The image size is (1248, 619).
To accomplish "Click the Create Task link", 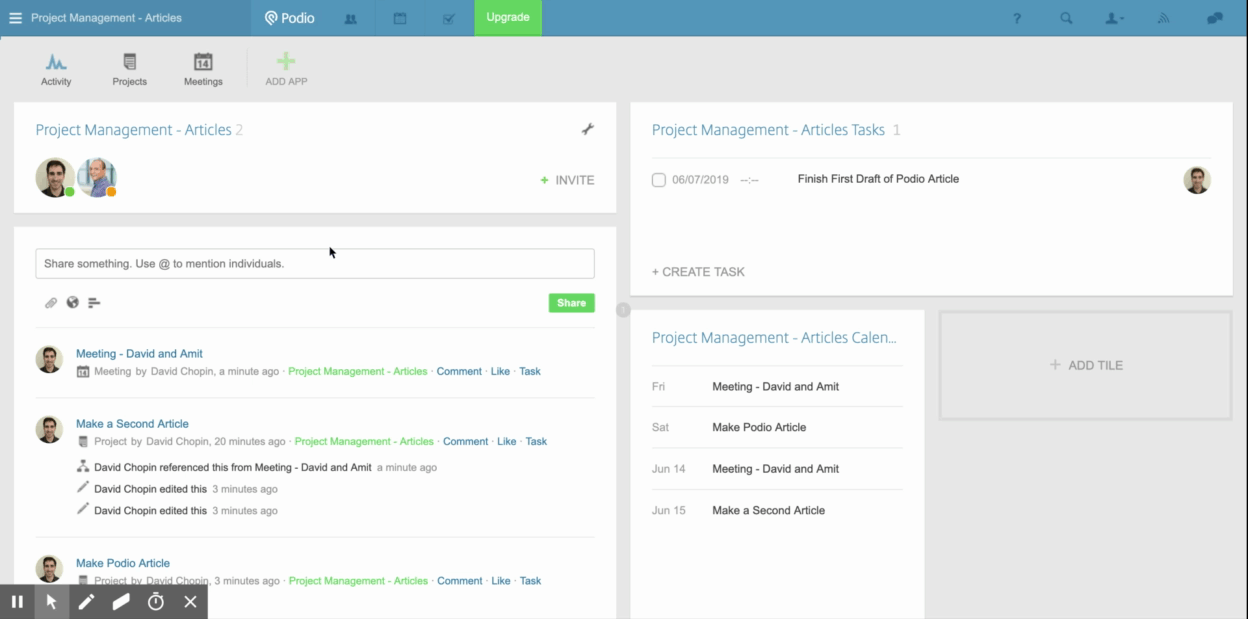I will [x=698, y=272].
